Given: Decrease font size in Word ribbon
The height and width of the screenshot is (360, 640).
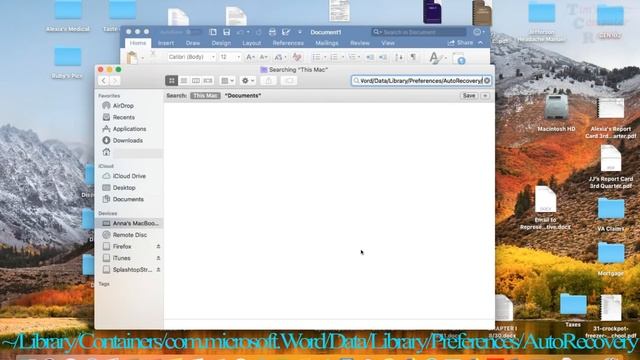Looking at the screenshot, I should click(x=264, y=57).
